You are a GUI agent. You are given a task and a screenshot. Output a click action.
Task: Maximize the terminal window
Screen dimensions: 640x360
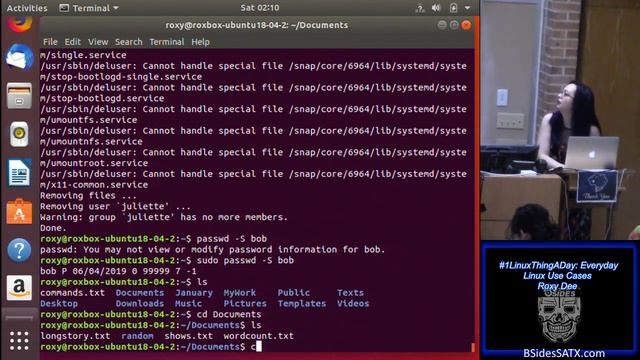pos(454,25)
